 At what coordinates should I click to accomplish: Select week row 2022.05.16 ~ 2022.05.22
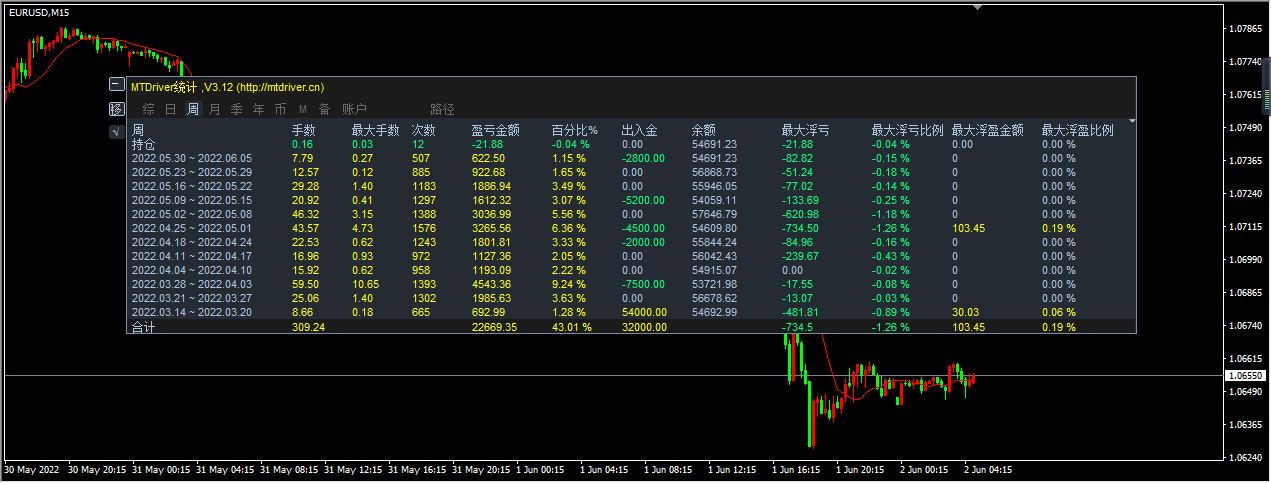click(192, 186)
